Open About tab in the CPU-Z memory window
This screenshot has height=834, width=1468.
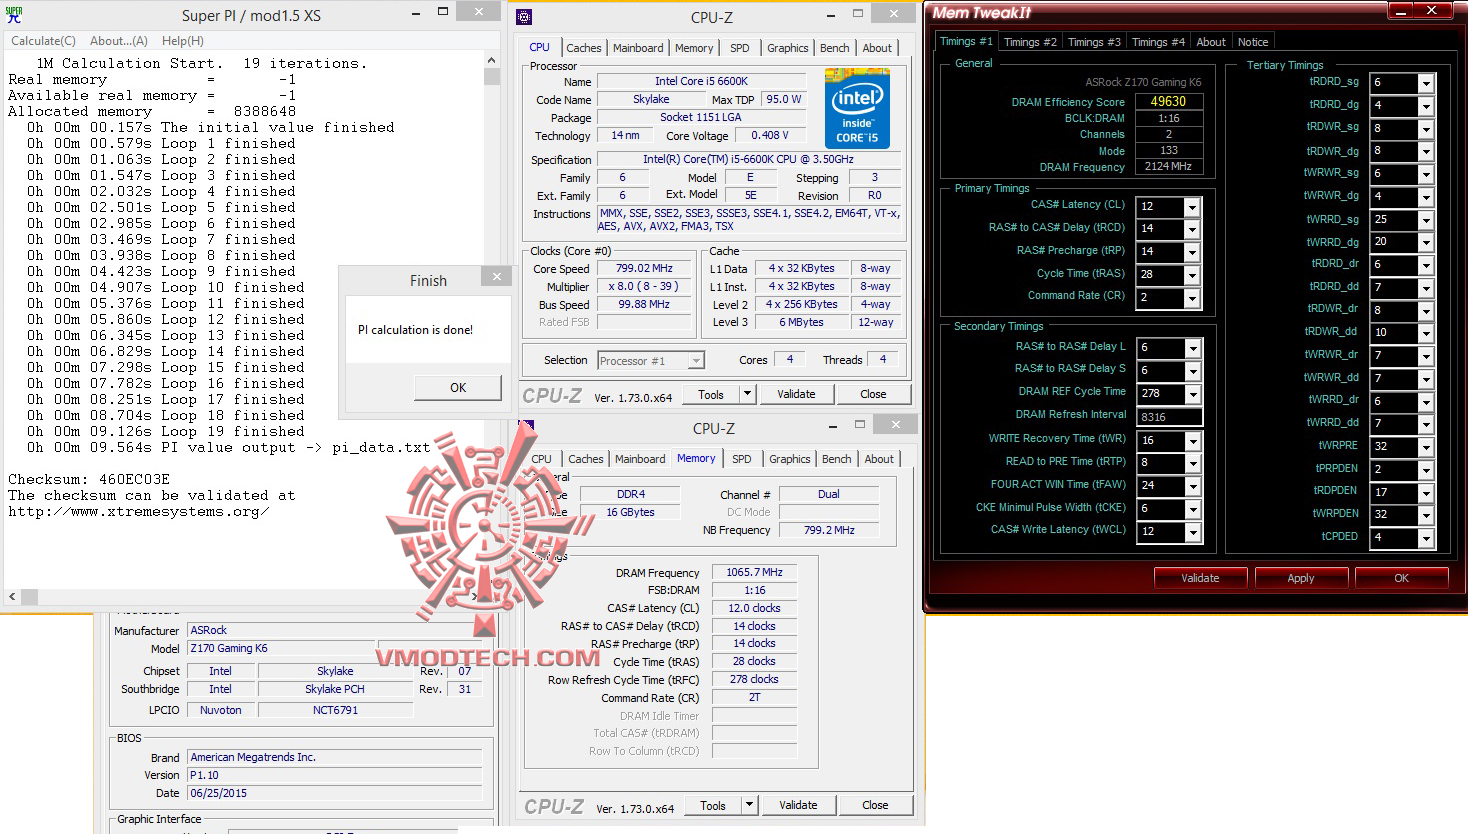click(x=880, y=459)
